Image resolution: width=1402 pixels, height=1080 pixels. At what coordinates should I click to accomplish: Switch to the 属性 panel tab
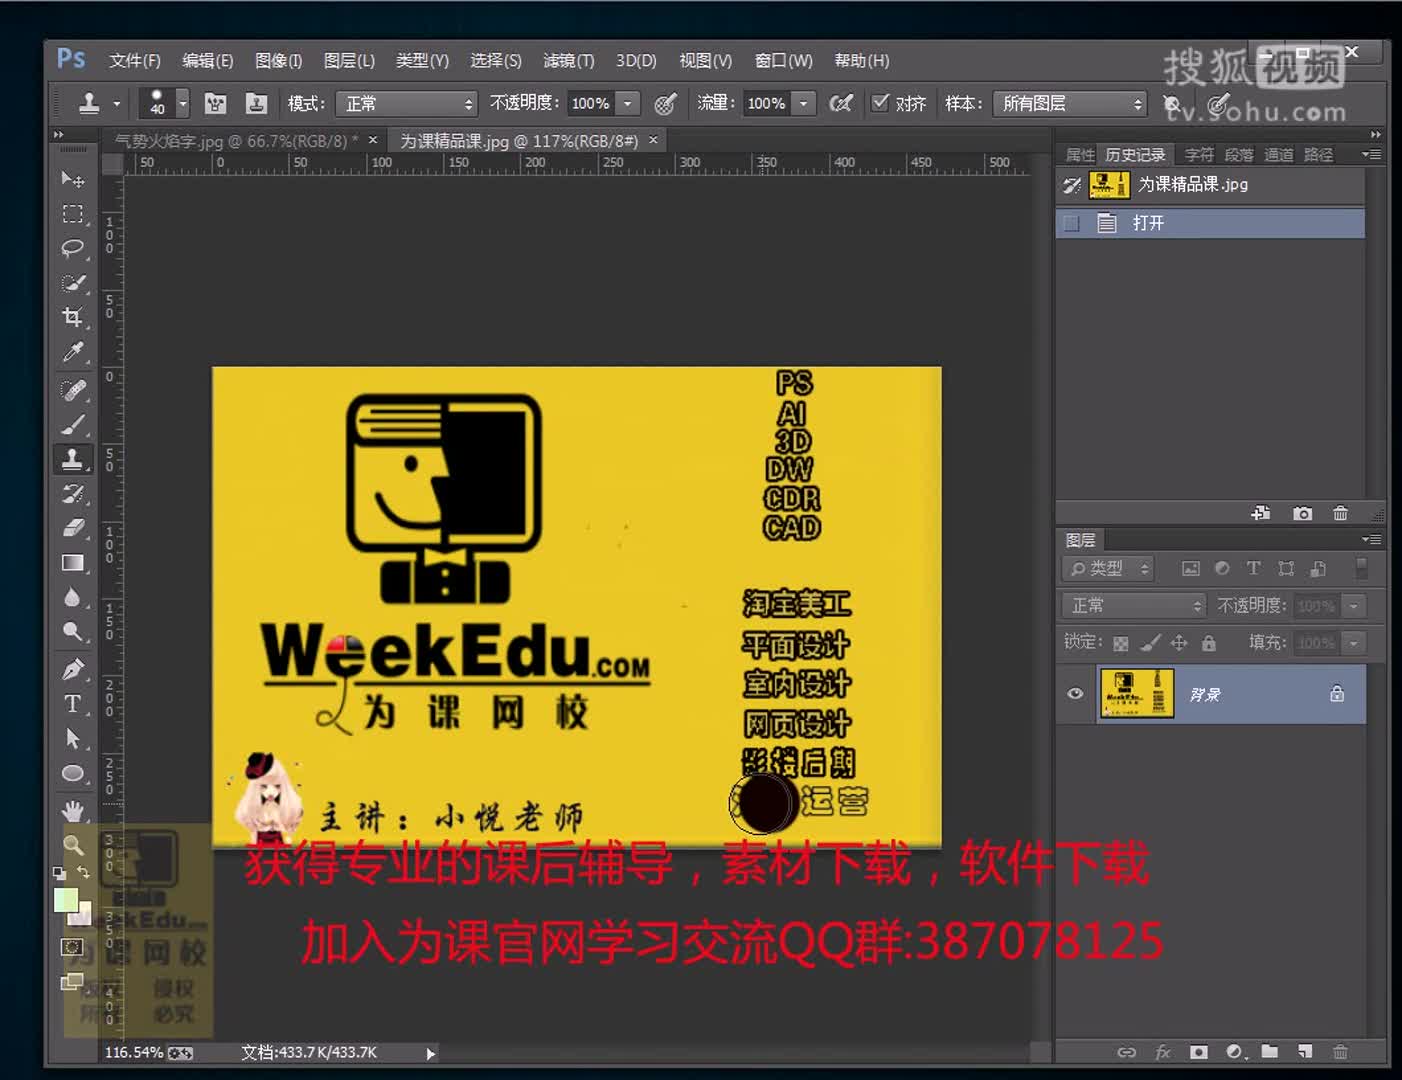1080,155
